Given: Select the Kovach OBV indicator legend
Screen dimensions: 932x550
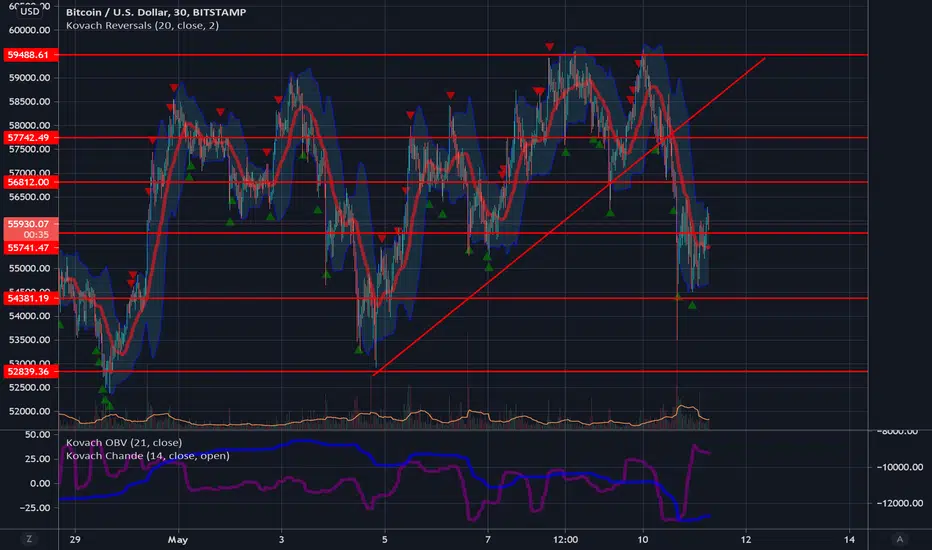Looking at the screenshot, I should tap(124, 442).
